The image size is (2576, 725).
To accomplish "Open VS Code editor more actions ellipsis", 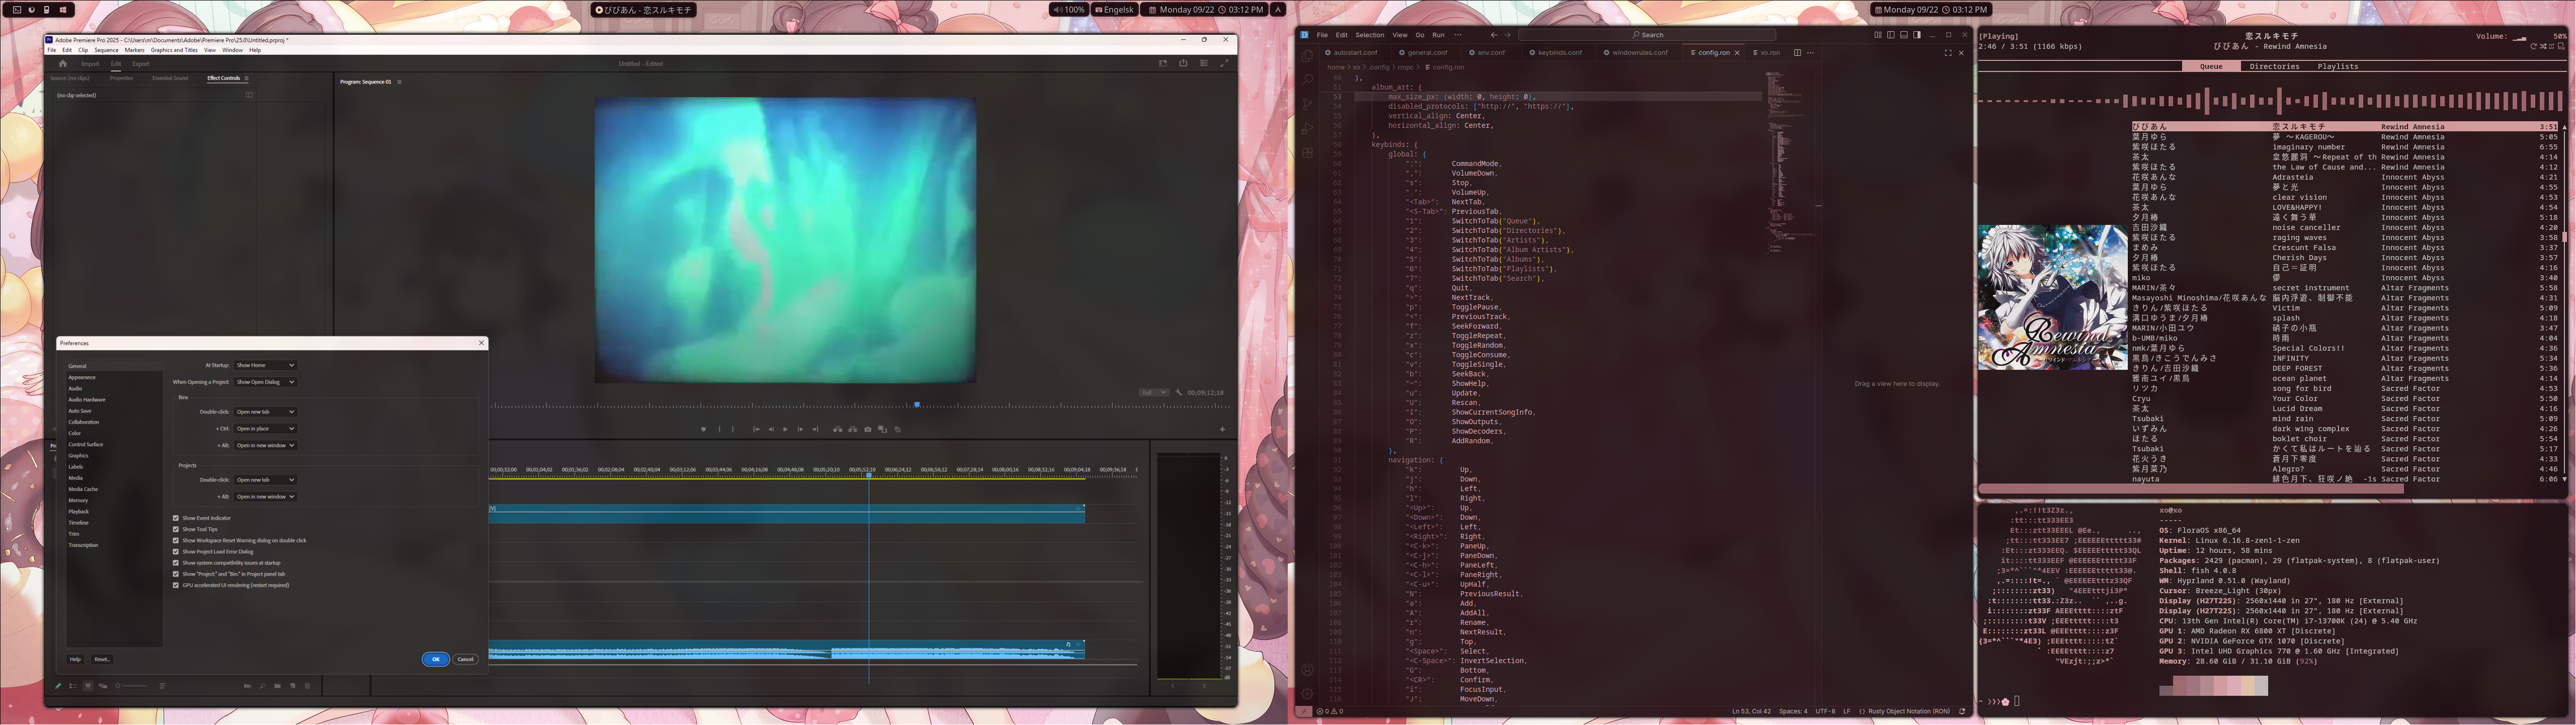I will tap(1810, 52).
